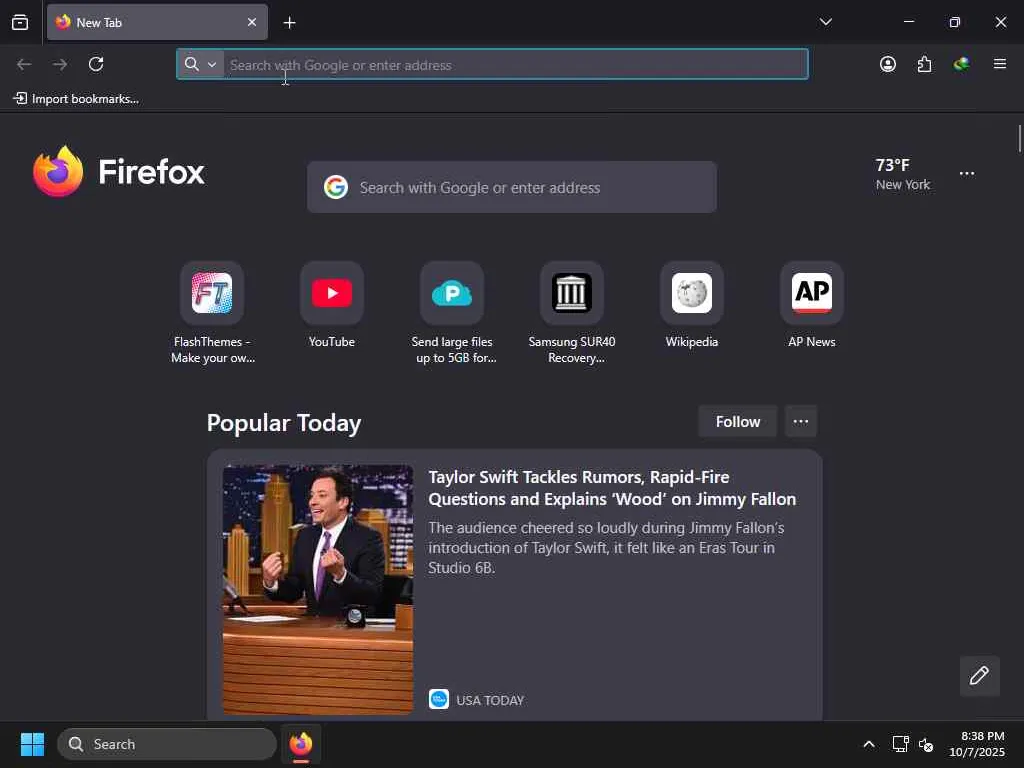This screenshot has width=1024, height=768.
Task: Open the Taylor Swift Tackles Rumors headline
Action: coord(612,488)
